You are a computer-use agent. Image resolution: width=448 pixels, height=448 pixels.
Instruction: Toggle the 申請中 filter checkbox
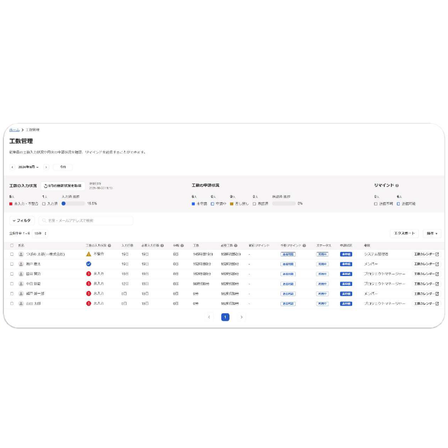[x=212, y=204]
